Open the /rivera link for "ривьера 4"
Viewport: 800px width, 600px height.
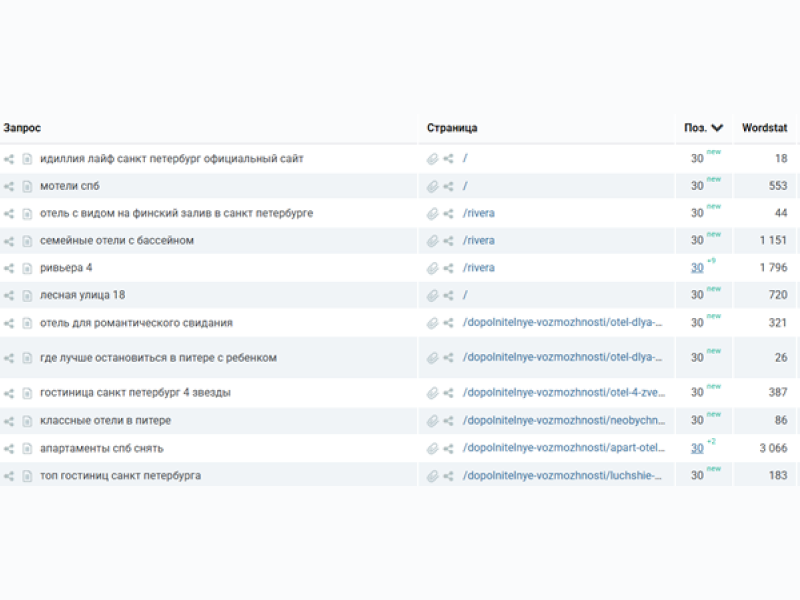[x=479, y=268]
